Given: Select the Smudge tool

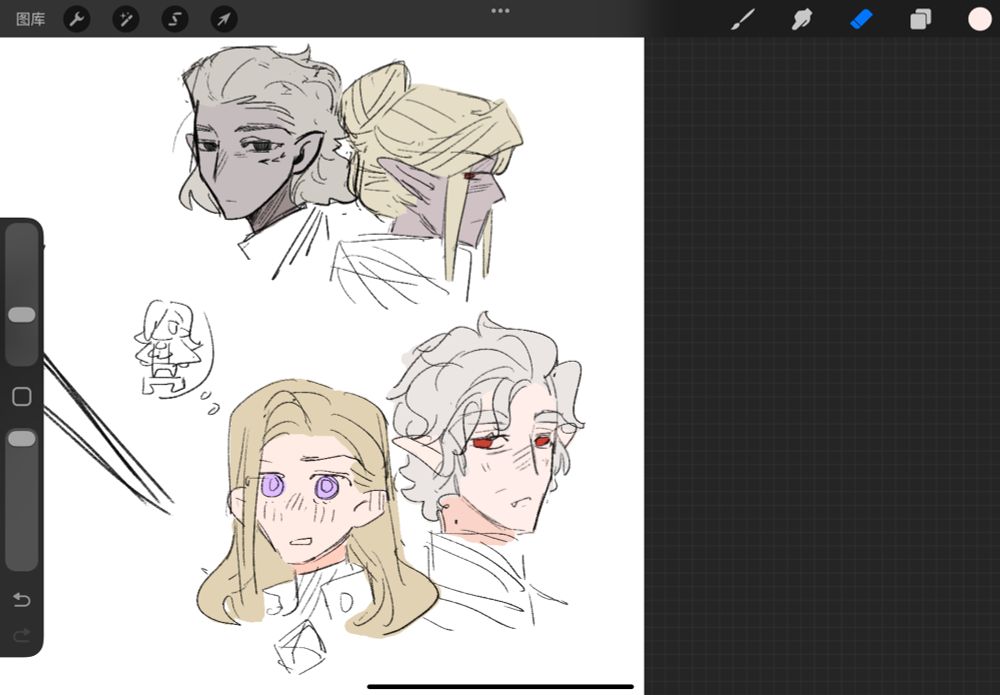Looking at the screenshot, I should pyautogui.click(x=802, y=19).
